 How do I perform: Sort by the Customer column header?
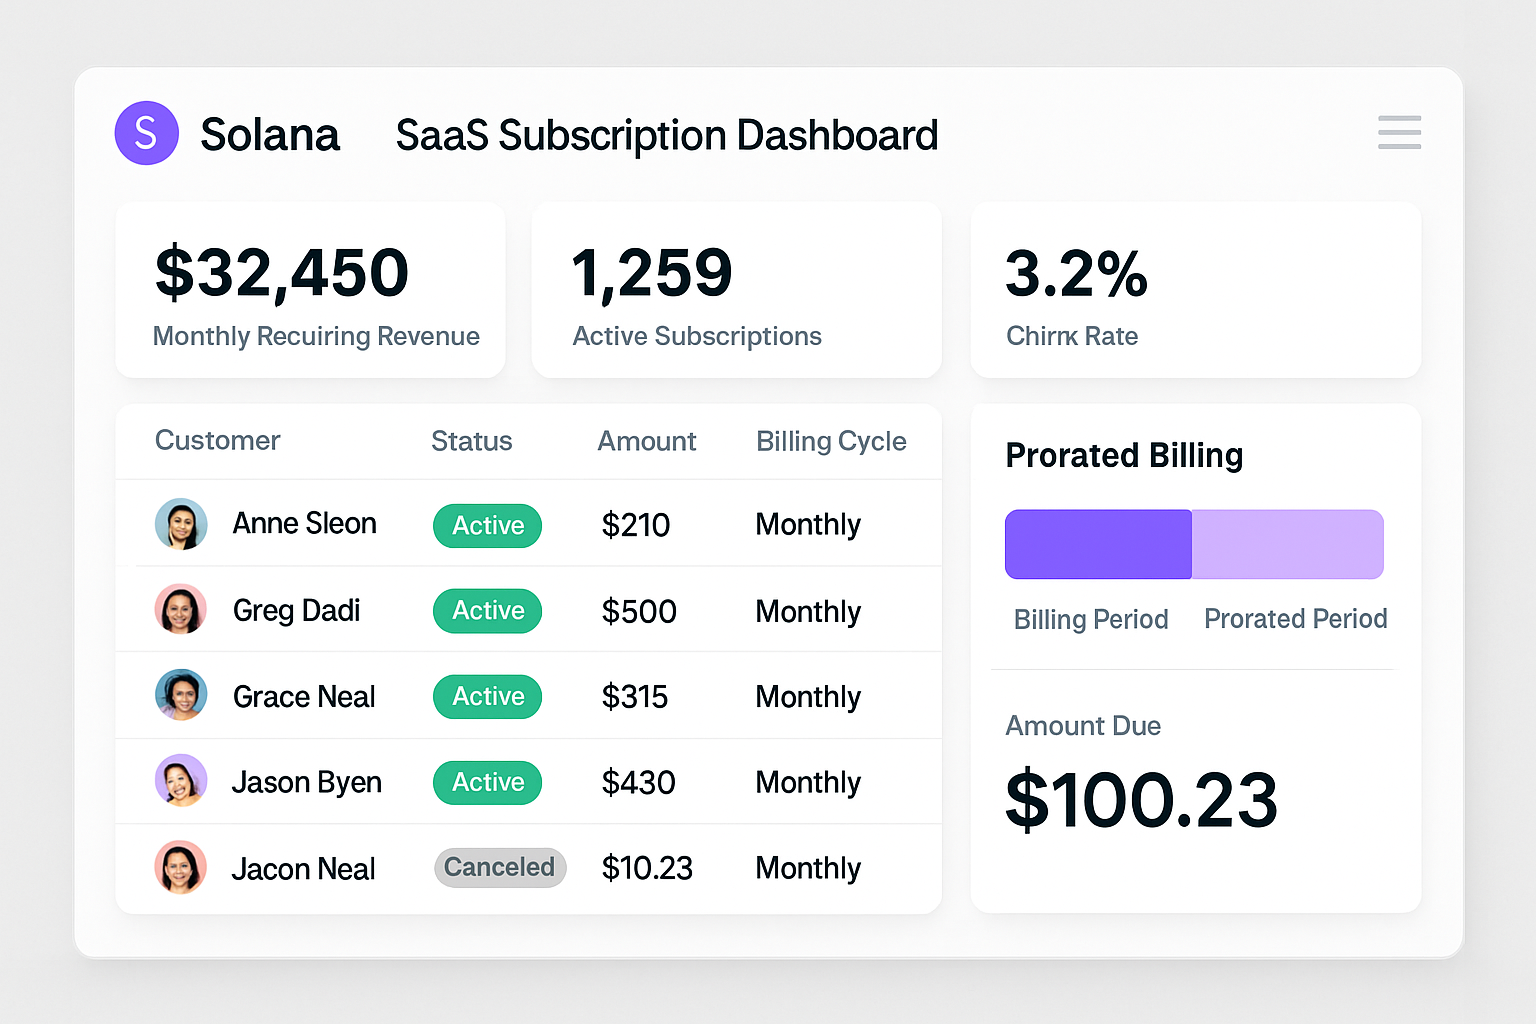click(x=217, y=441)
